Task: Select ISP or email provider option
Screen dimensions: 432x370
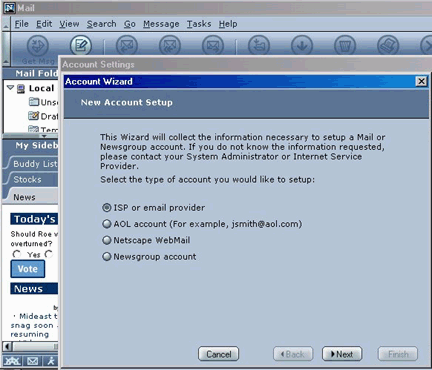Action: coord(106,208)
